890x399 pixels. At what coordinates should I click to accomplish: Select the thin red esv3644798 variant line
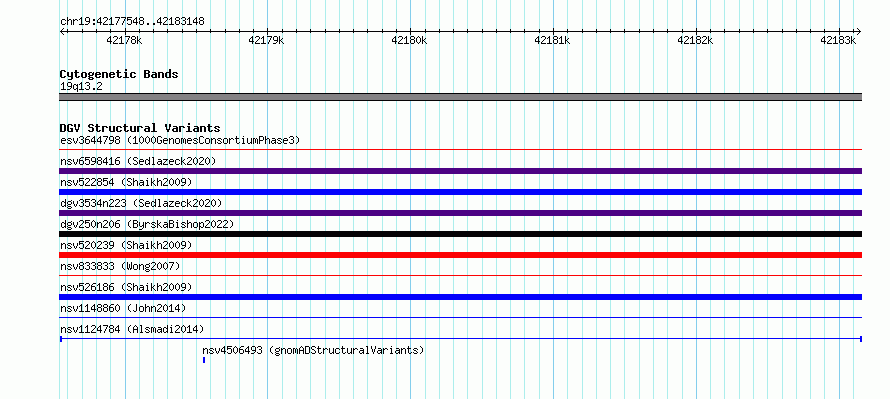coord(460,150)
